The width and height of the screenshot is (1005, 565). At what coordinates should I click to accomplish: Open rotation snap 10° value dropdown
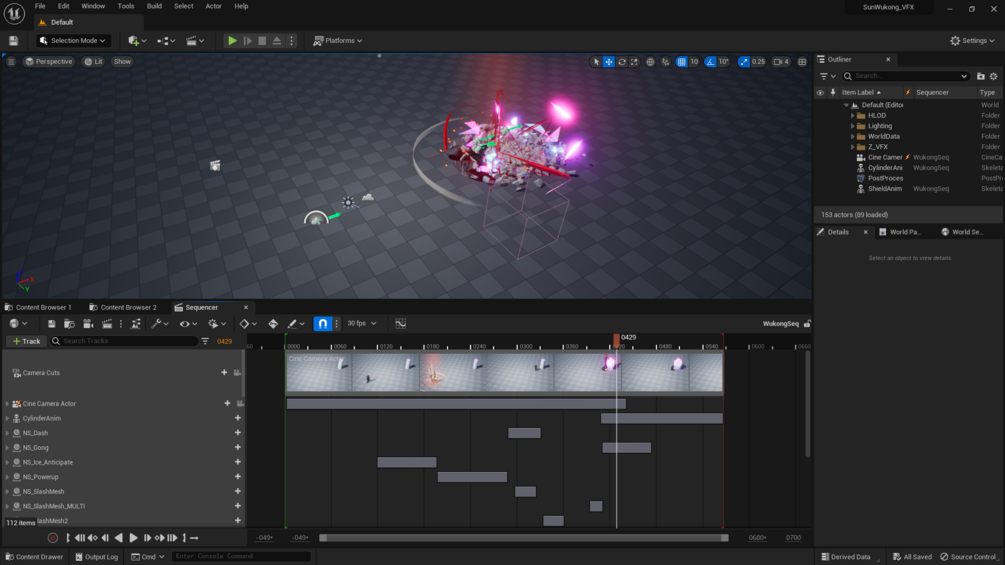[724, 62]
